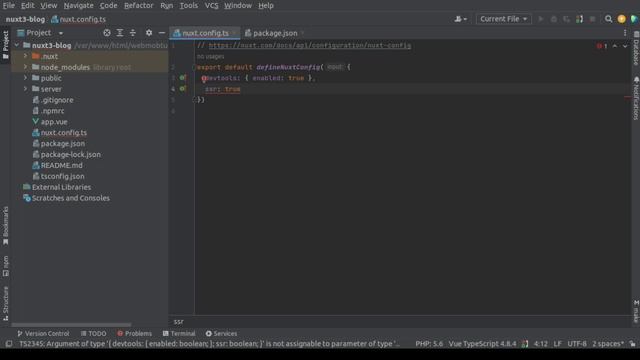Screen dimensions: 640x360
Task: Open the Nuxt config documentation link
Action: (x=310, y=45)
